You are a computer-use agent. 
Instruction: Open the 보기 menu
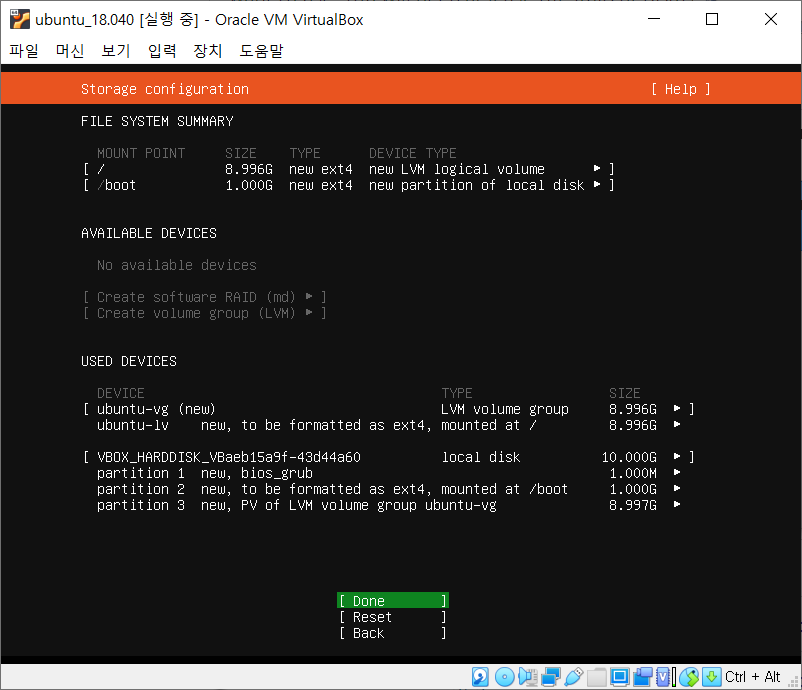click(116, 51)
